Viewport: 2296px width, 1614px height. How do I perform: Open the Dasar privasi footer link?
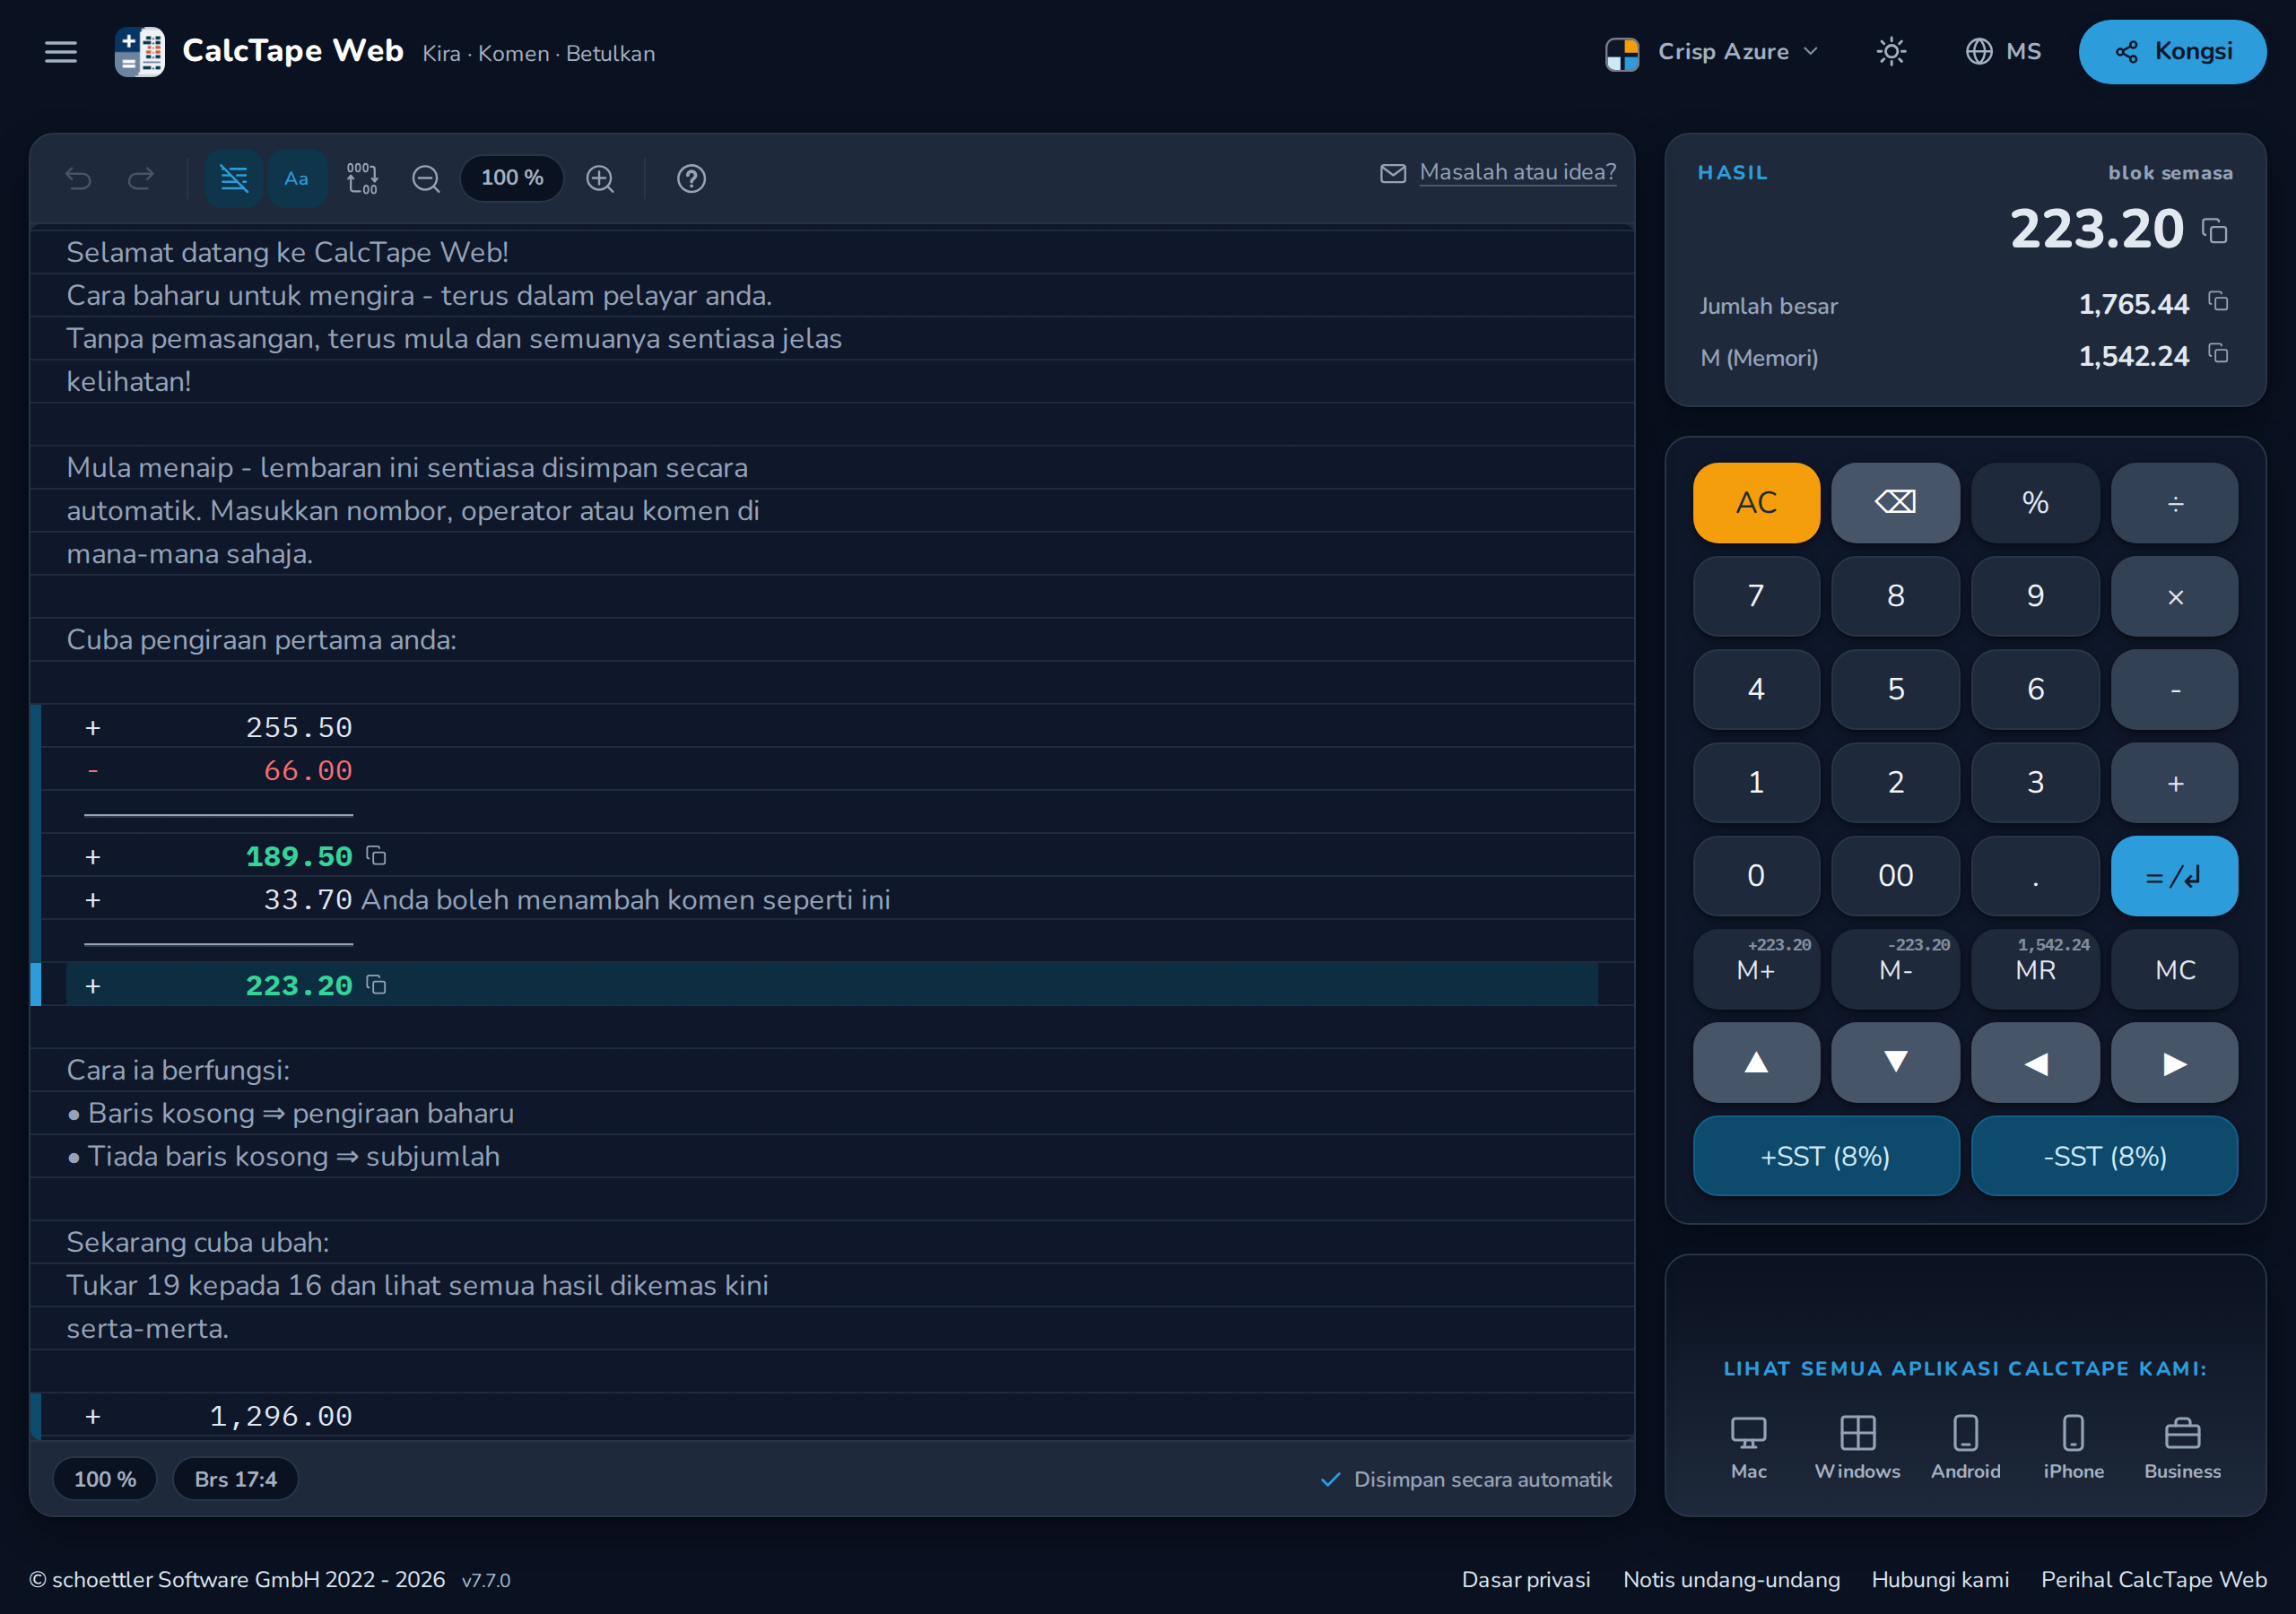tap(1526, 1579)
